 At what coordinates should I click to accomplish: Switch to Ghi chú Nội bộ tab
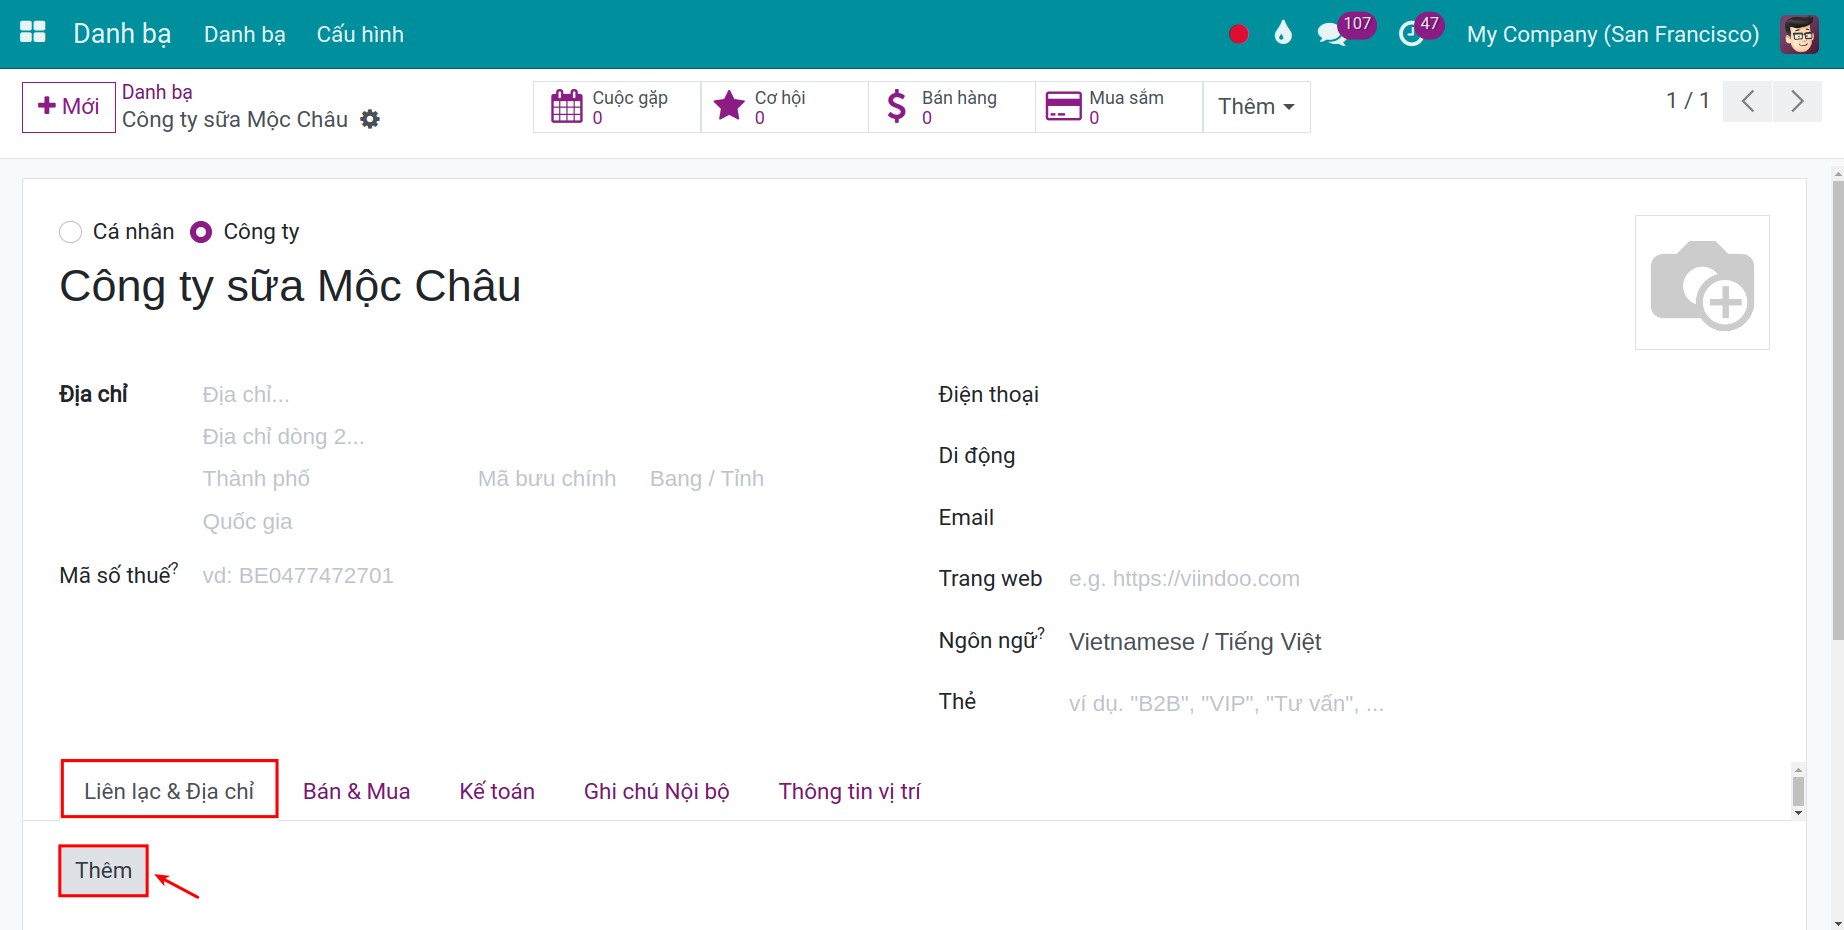[656, 791]
